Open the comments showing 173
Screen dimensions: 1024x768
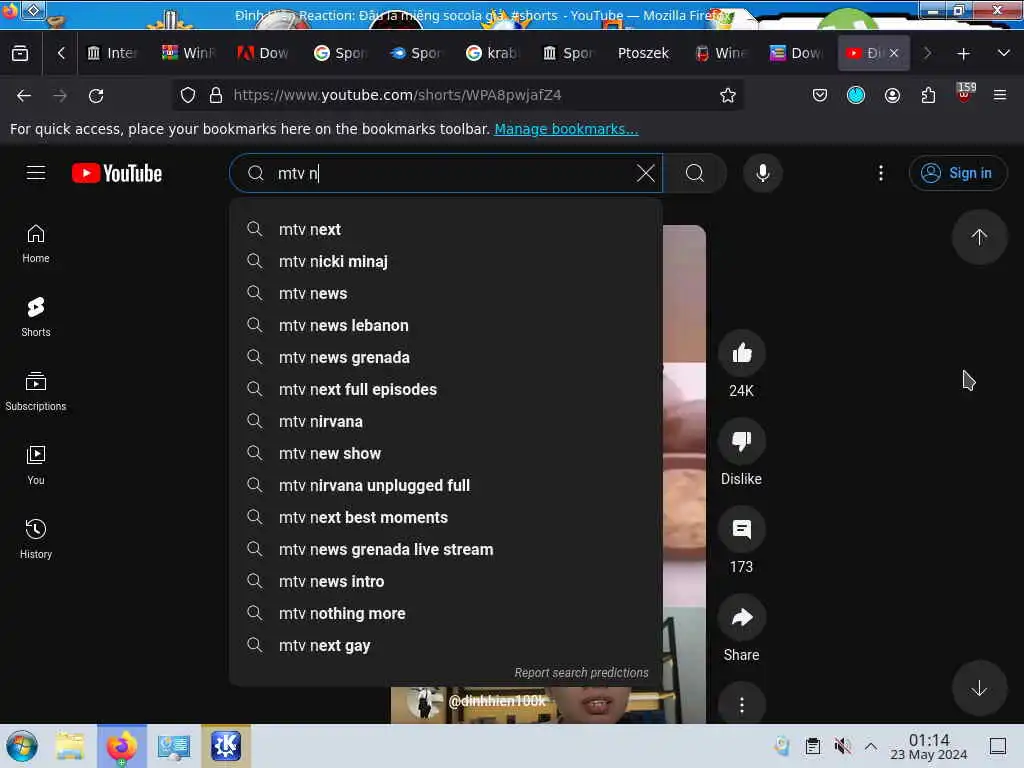pyautogui.click(x=741, y=529)
